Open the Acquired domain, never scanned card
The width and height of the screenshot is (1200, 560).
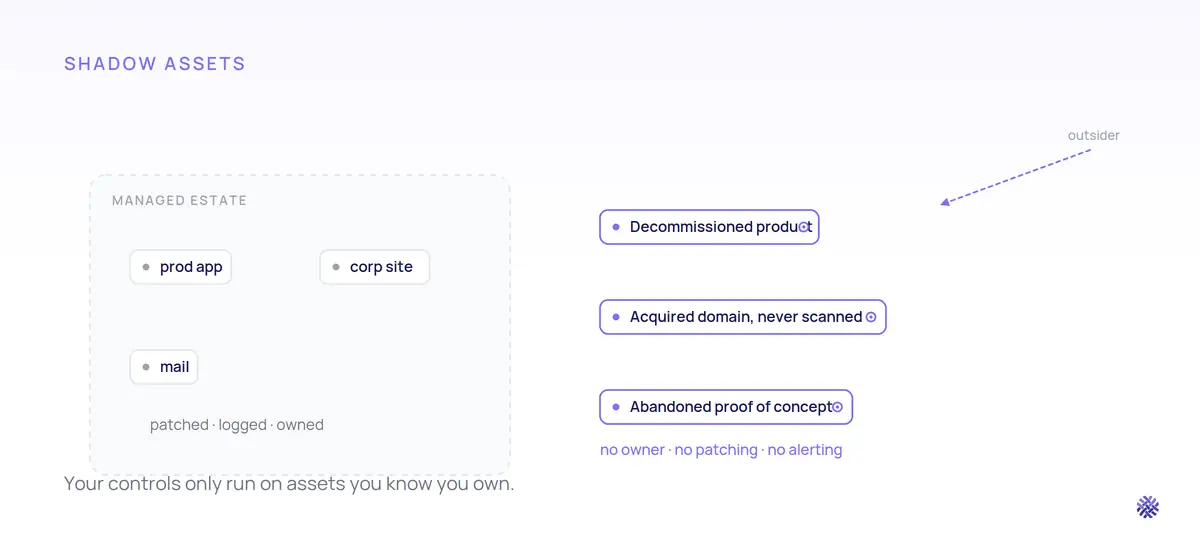(743, 317)
